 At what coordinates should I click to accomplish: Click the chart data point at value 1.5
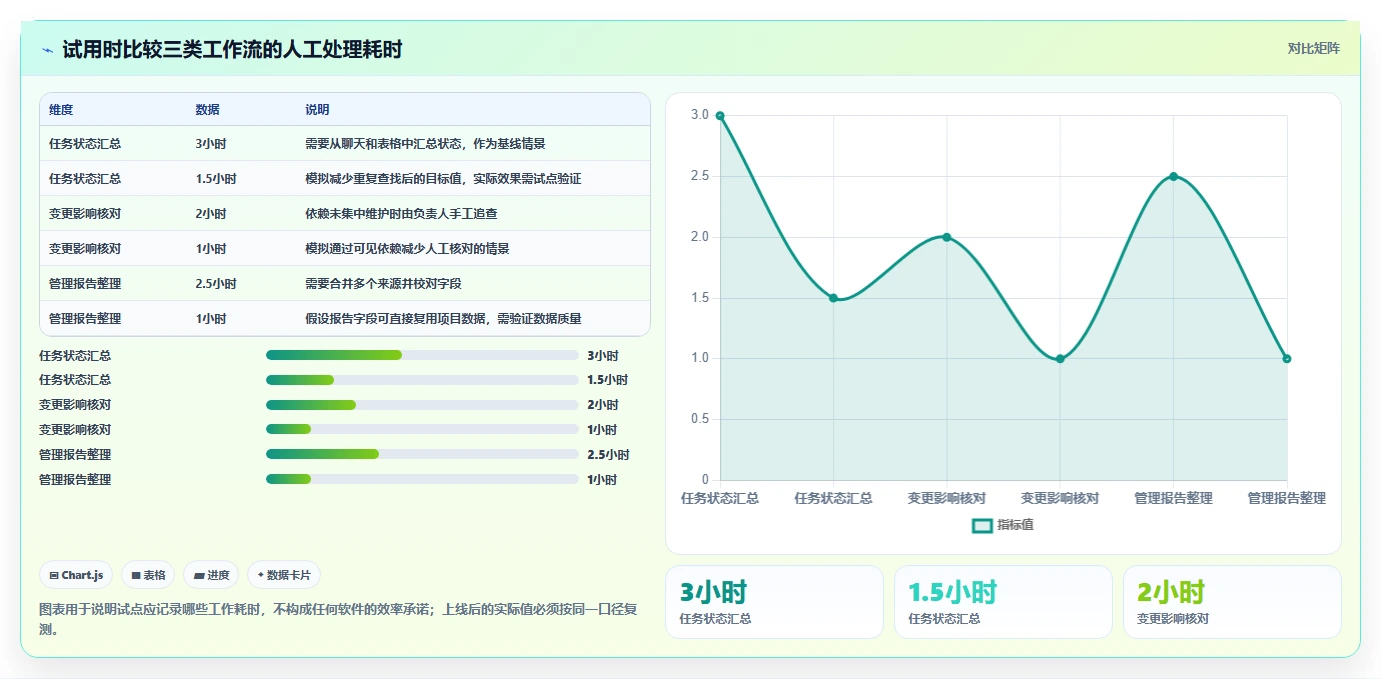click(x=833, y=298)
